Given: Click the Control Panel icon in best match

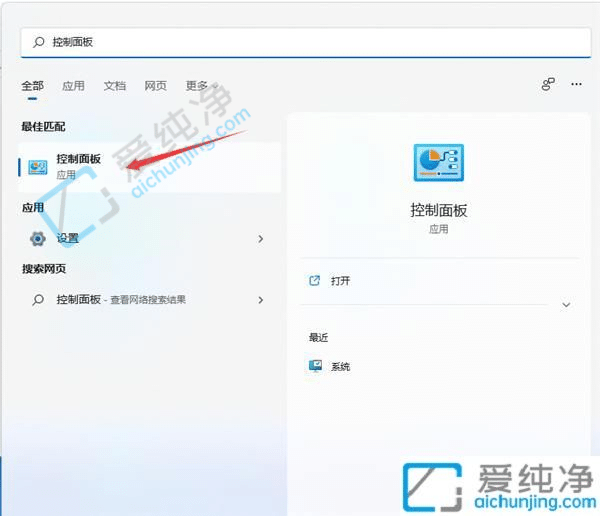Looking at the screenshot, I should [38, 167].
